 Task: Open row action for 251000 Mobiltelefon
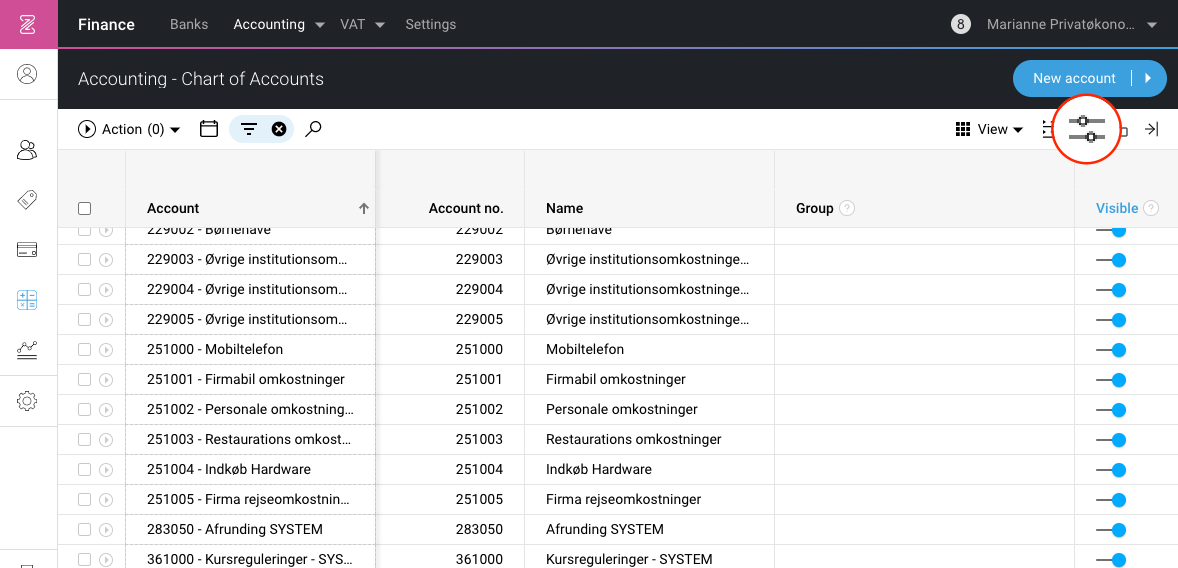[106, 349]
